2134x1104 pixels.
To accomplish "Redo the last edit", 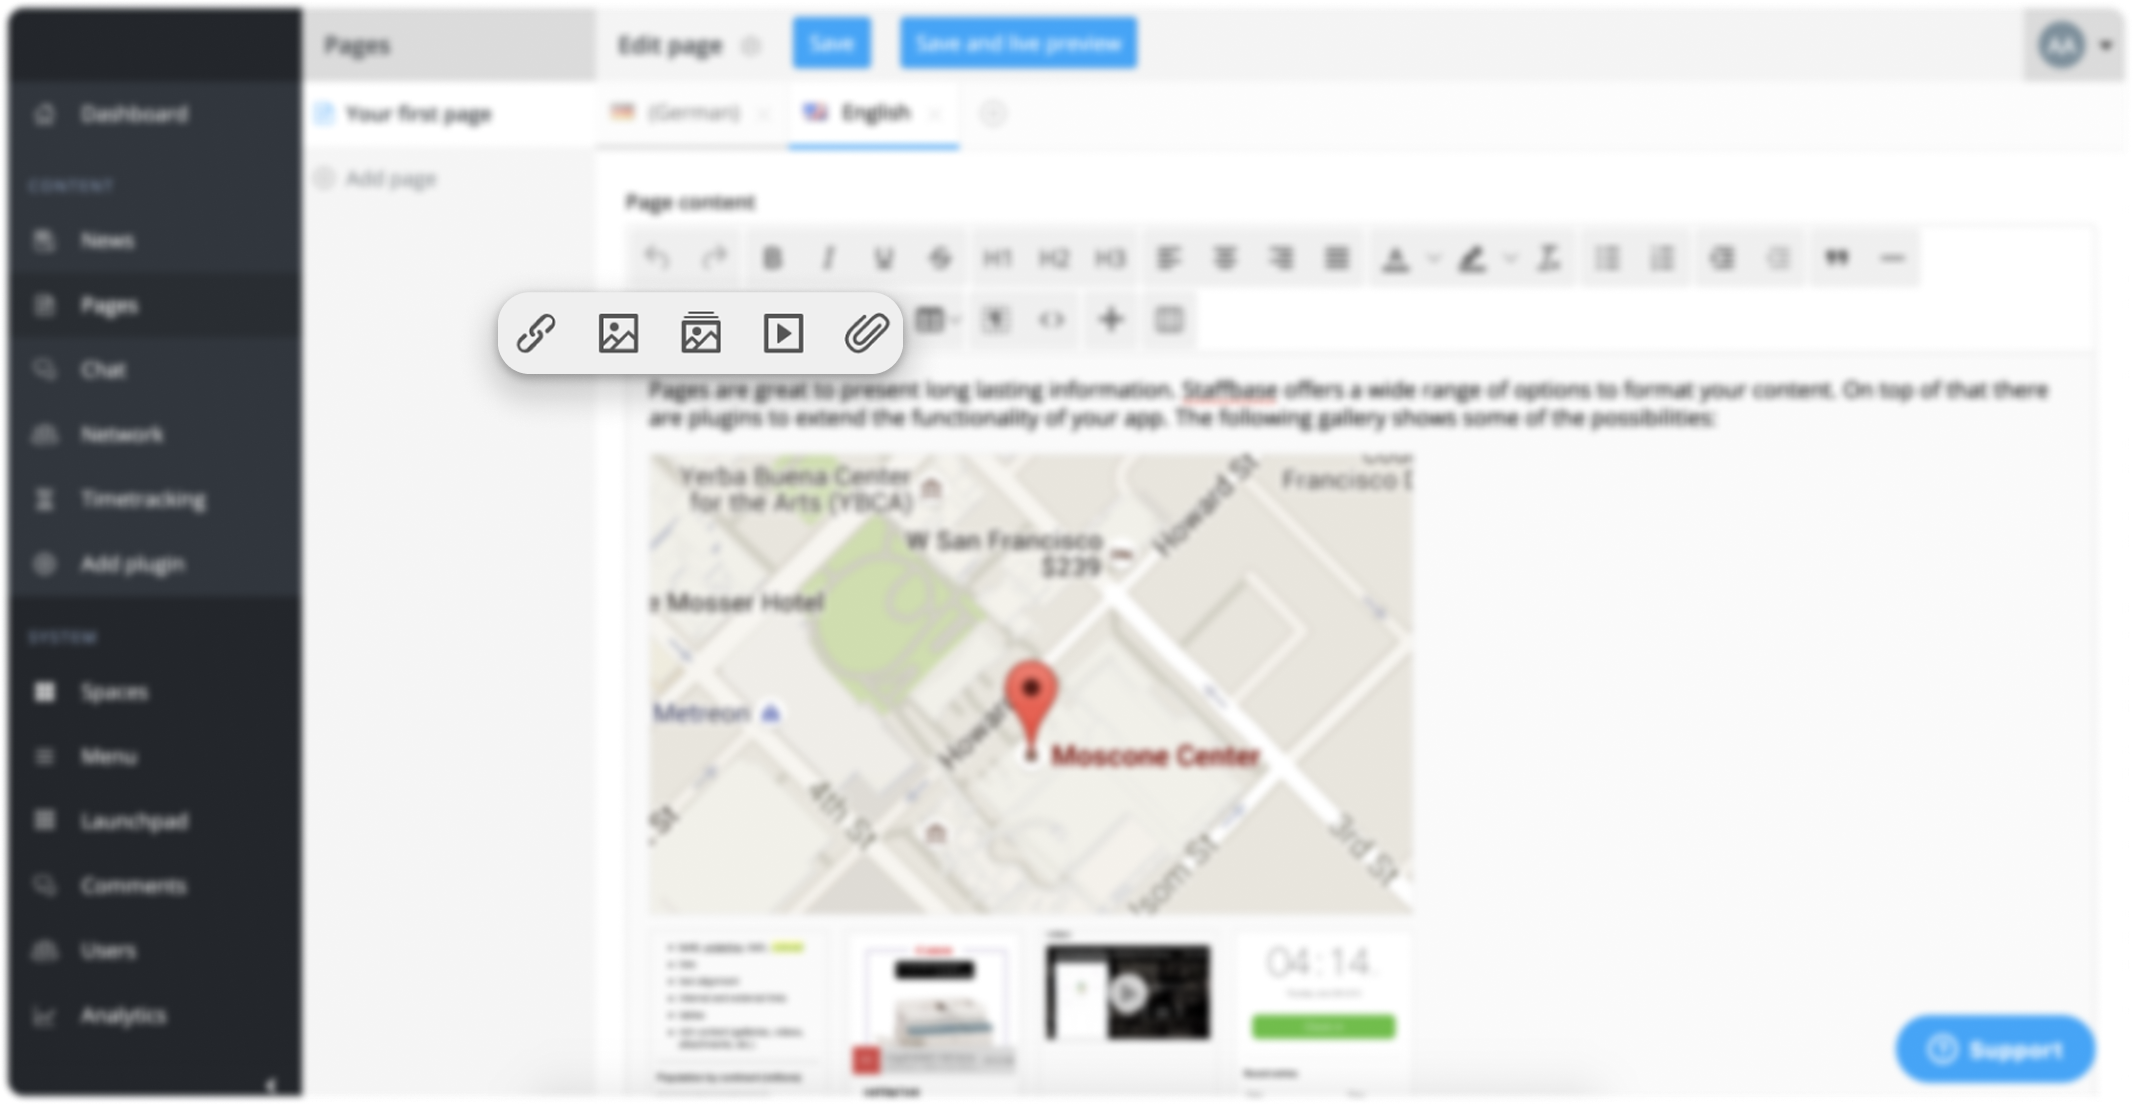I will pyautogui.click(x=714, y=259).
